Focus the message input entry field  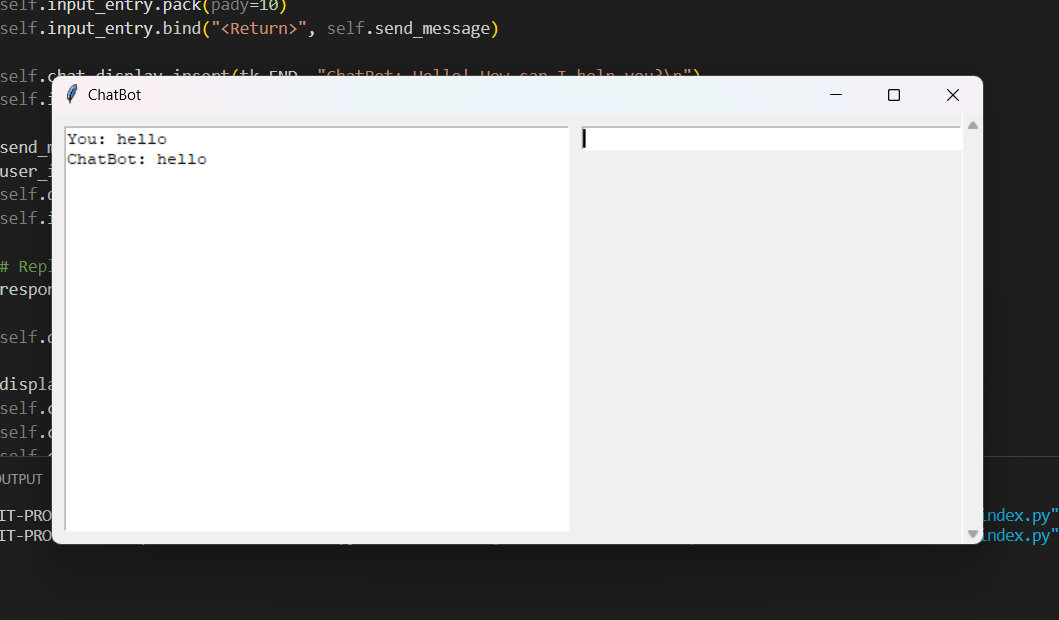770,139
